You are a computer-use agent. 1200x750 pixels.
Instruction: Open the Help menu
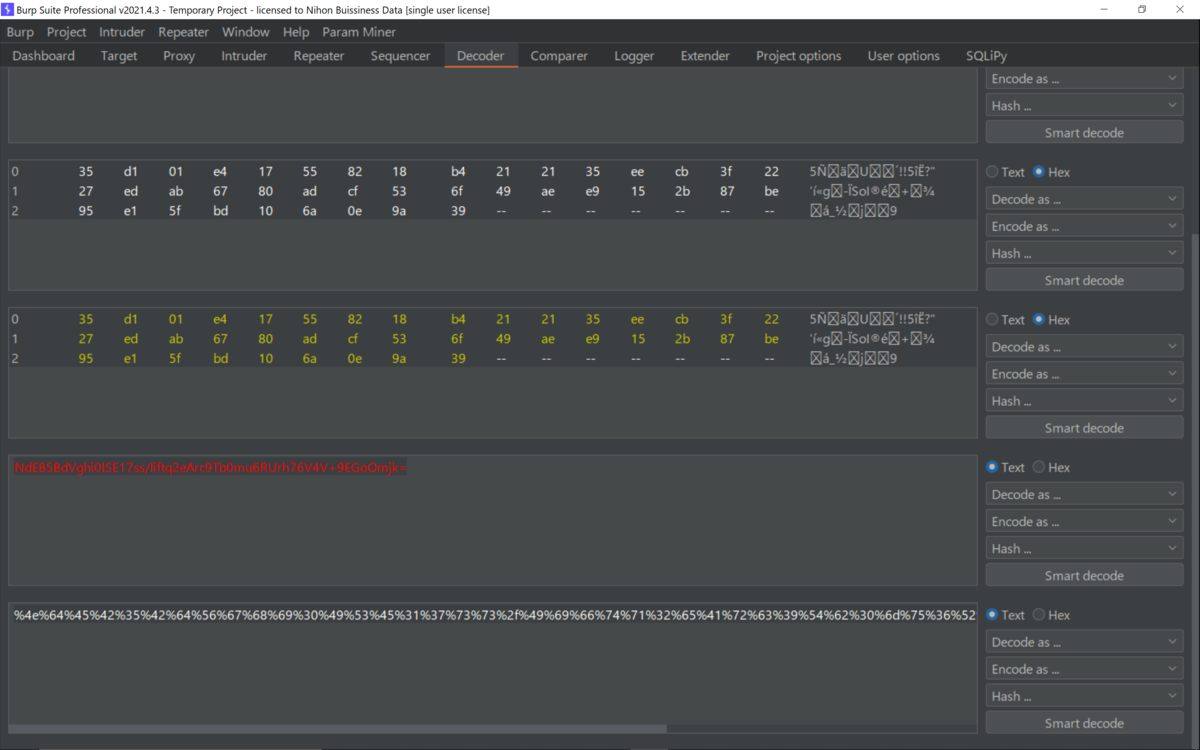coord(296,32)
